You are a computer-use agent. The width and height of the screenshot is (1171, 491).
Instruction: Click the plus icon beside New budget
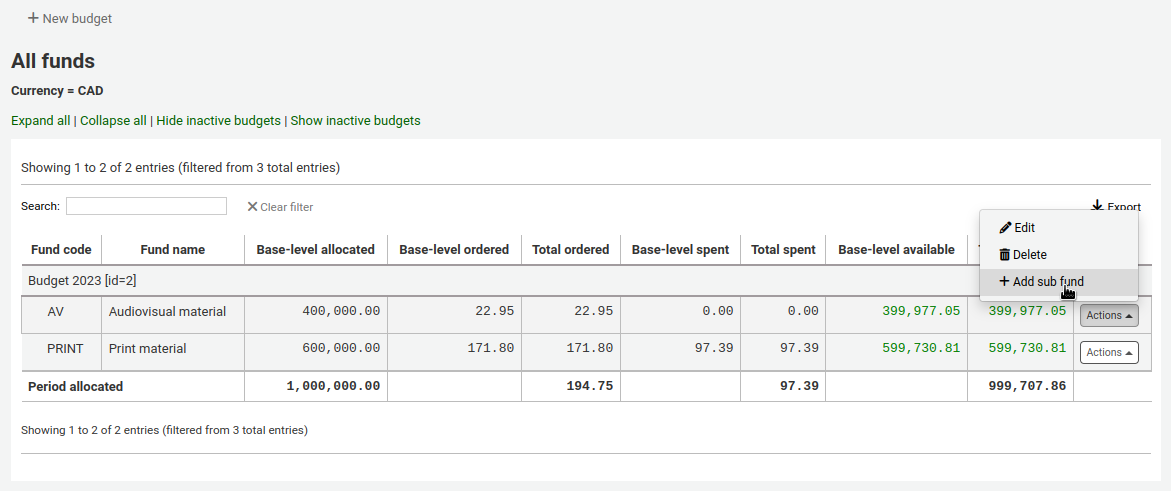33,19
